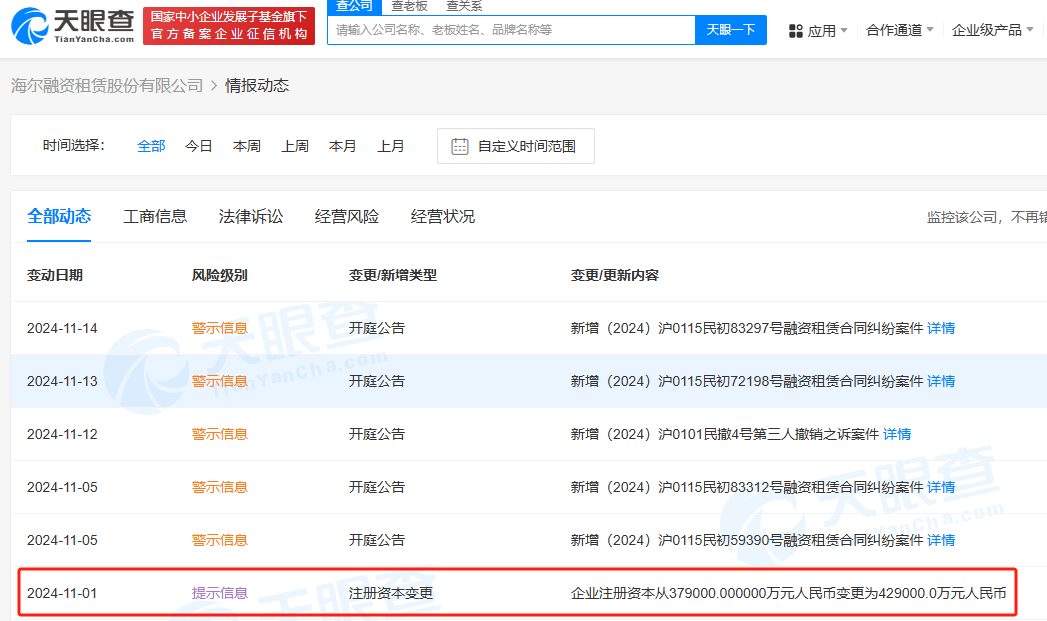Click date 2024-11-01 cell
This screenshot has width=1047, height=621.
point(62,593)
